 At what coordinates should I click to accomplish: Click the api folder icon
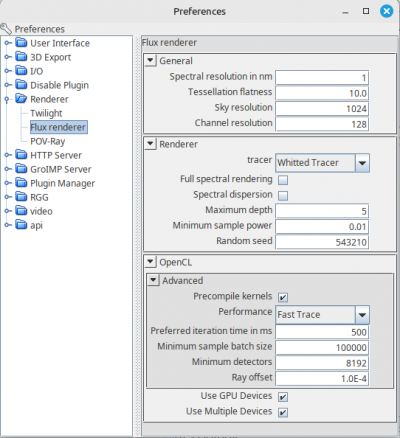click(21, 225)
